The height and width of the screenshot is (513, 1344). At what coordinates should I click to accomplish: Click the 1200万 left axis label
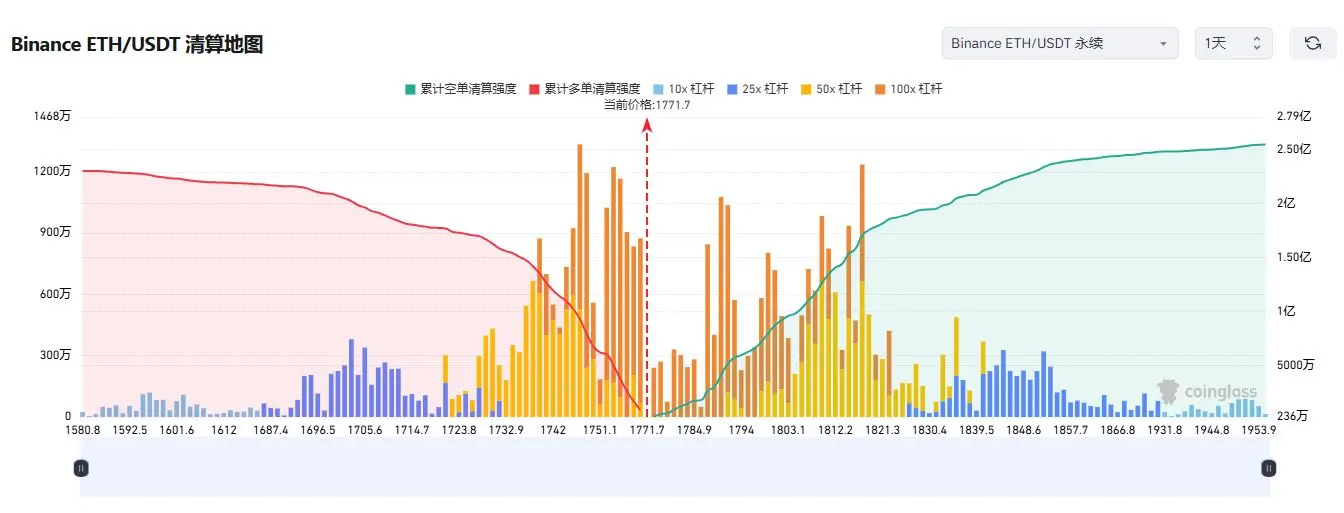click(x=52, y=171)
